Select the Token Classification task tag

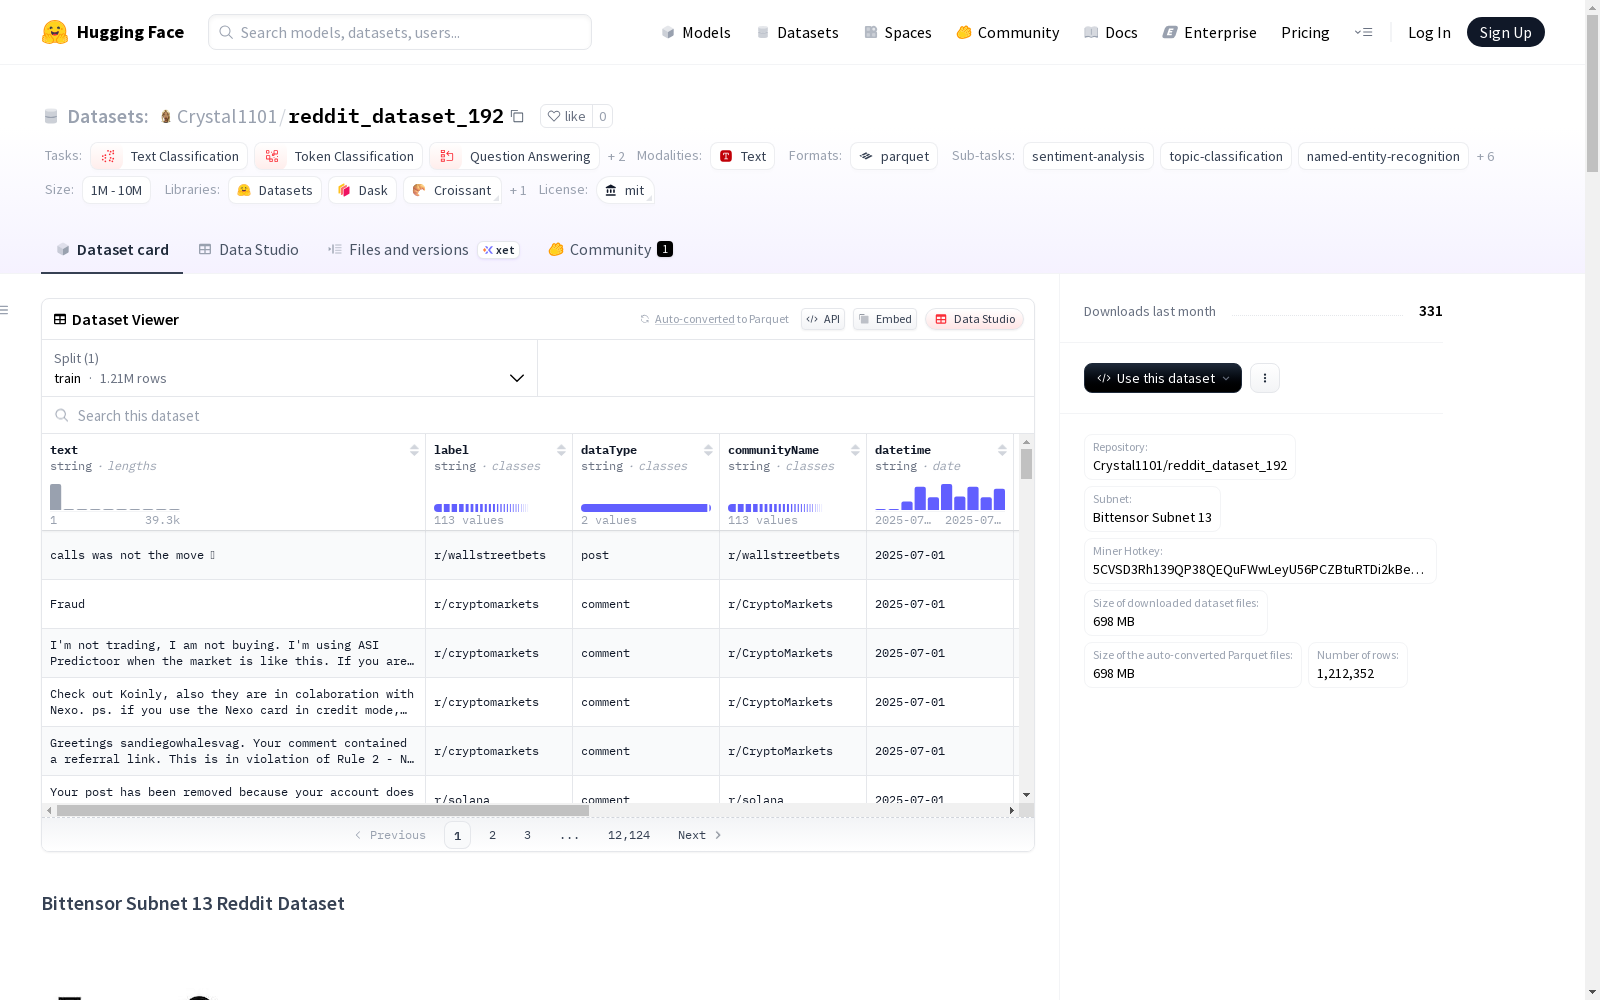point(338,157)
